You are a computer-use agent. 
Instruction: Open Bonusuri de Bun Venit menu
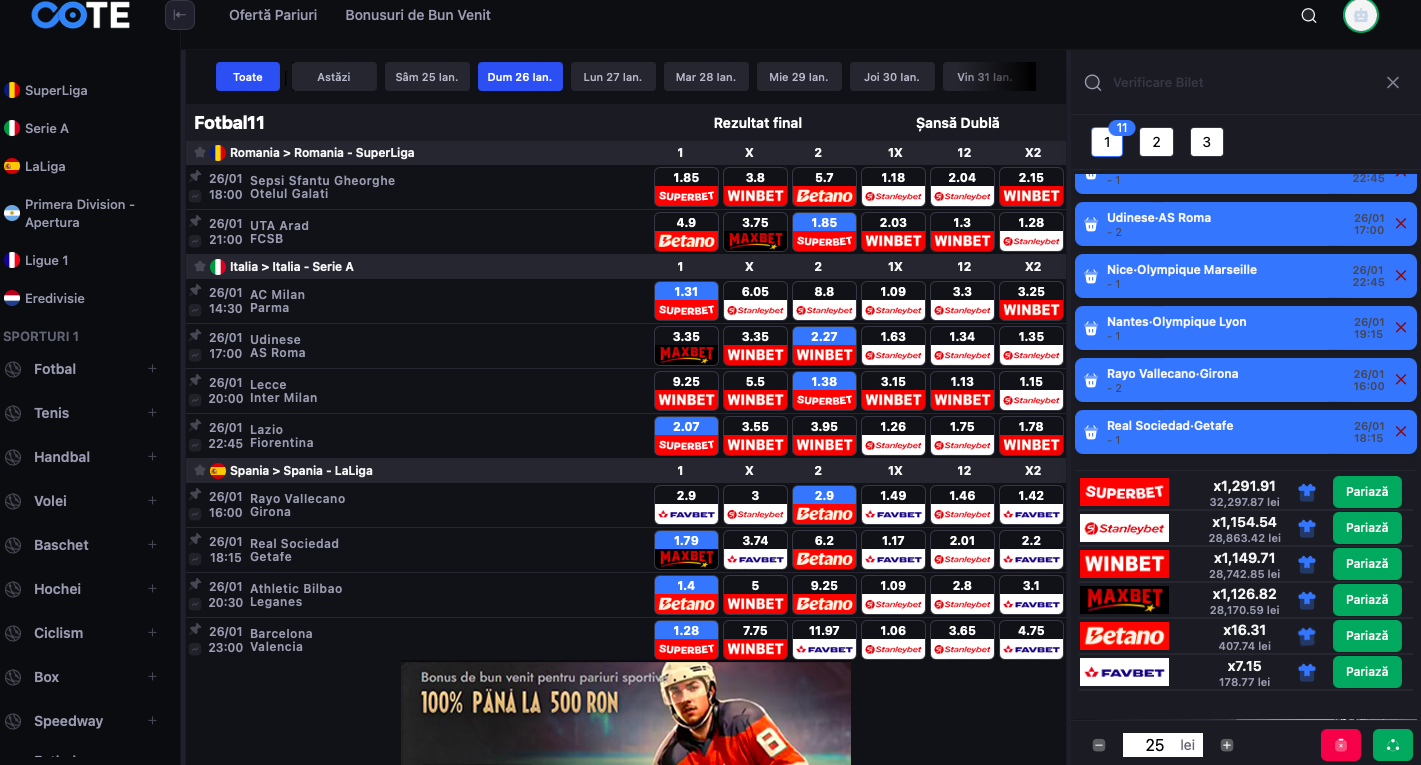pyautogui.click(x=418, y=15)
